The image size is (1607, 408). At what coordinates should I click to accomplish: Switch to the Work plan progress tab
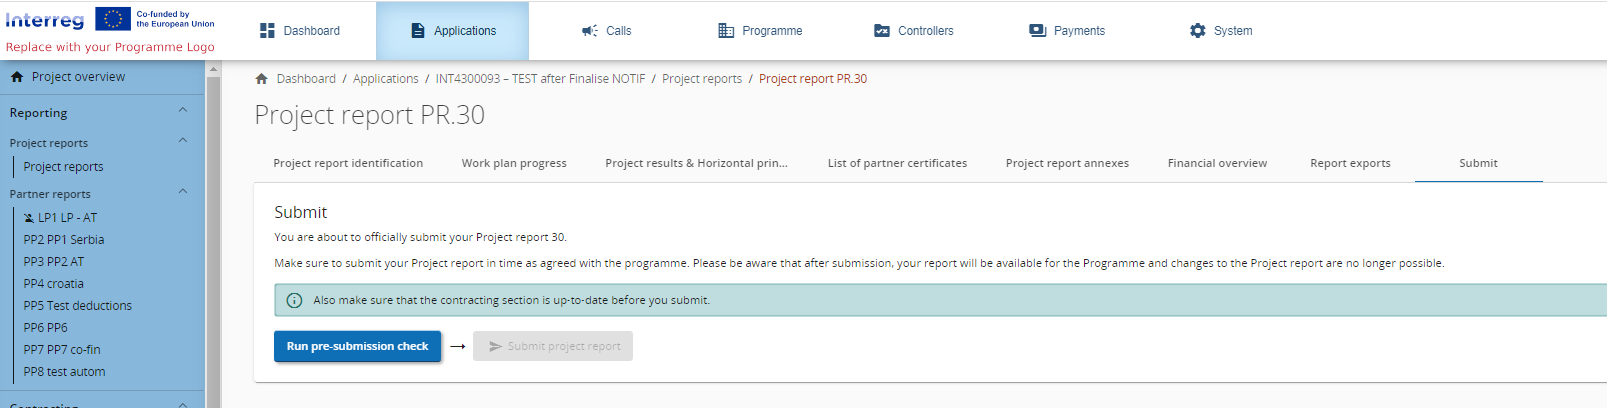pyautogui.click(x=514, y=163)
